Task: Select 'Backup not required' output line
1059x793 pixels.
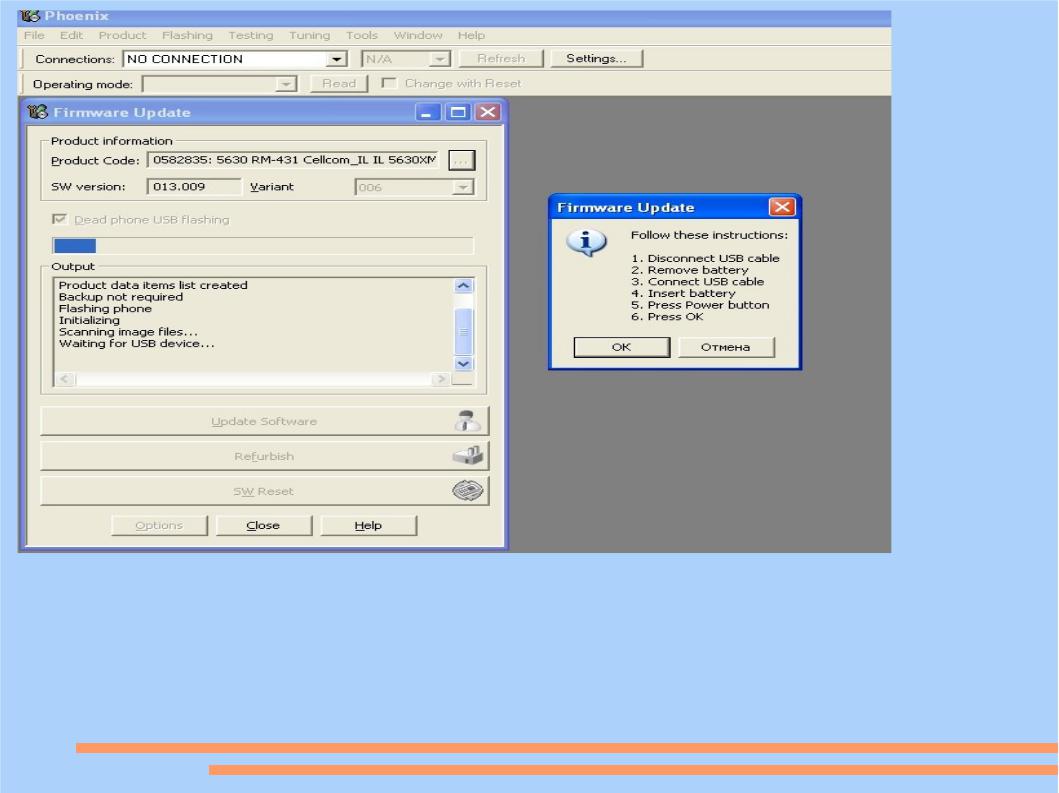Action: 121,297
